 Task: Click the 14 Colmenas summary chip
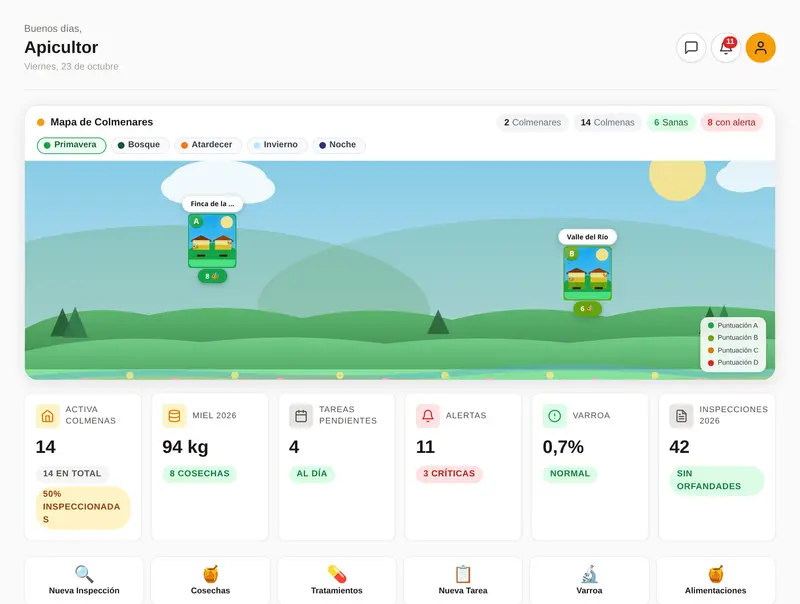pos(608,122)
